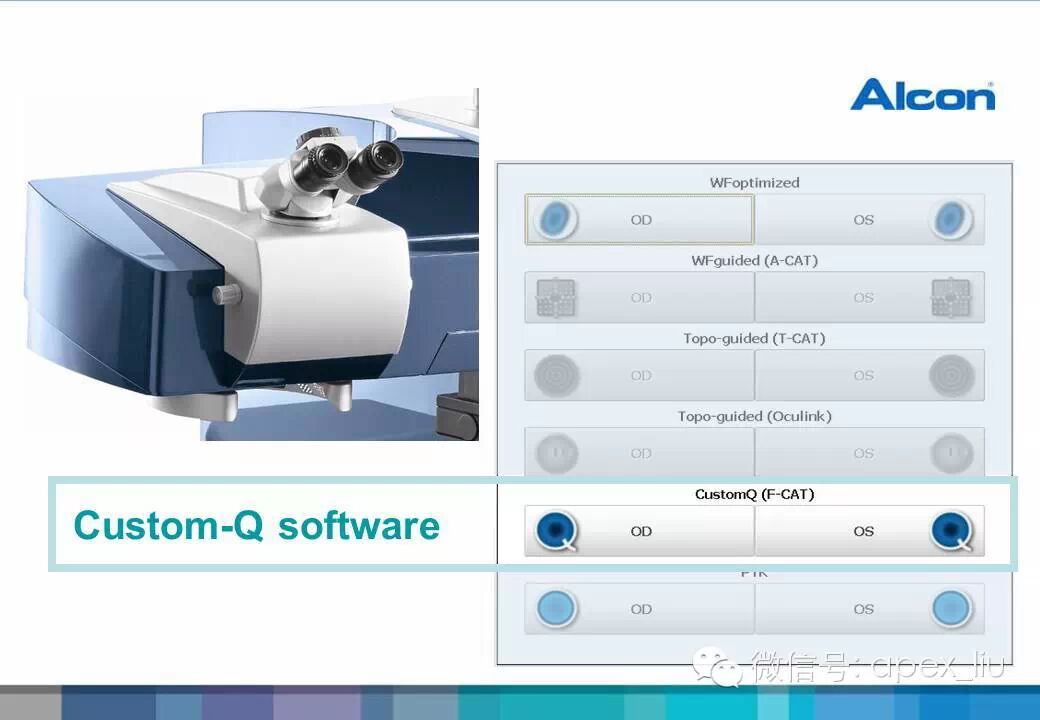The width and height of the screenshot is (1040, 720).
Task: Click the WFoptimized OD eye icon
Action: coord(556,219)
